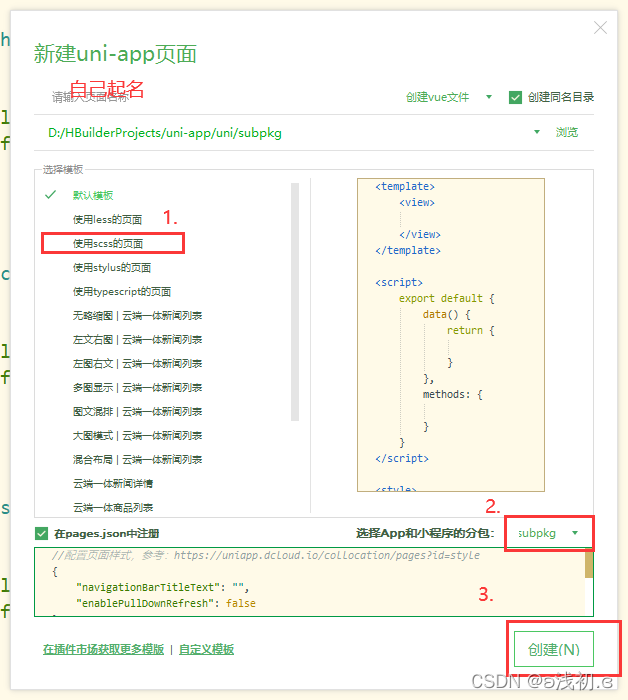Click the 创建(N) button

(x=554, y=649)
